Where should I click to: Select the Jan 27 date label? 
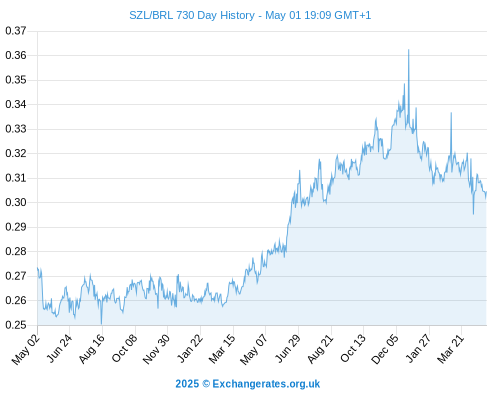pyautogui.click(x=419, y=349)
